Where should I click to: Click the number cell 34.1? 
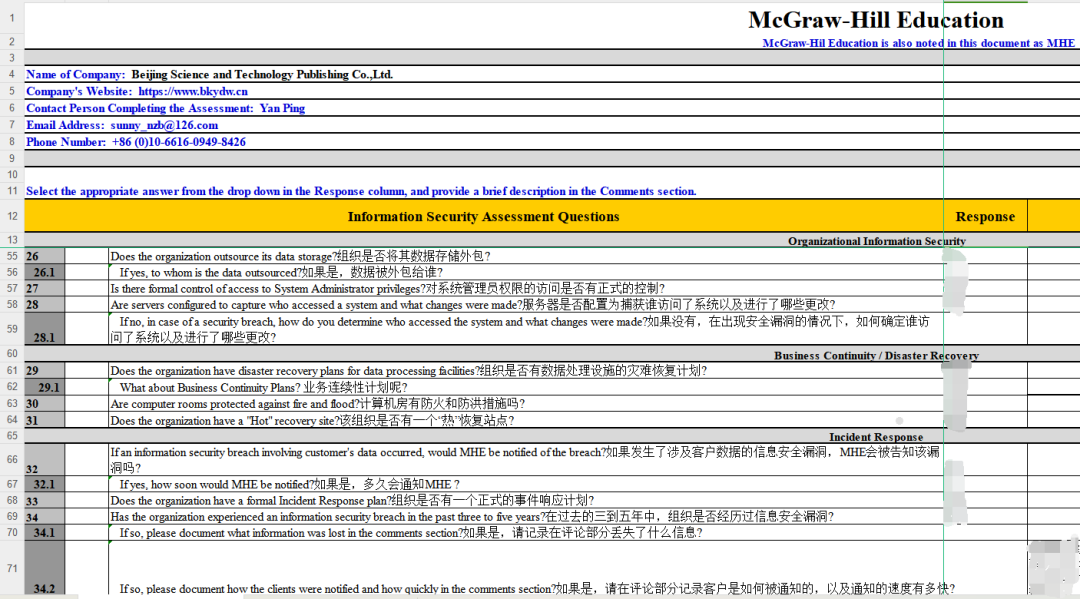click(45, 533)
